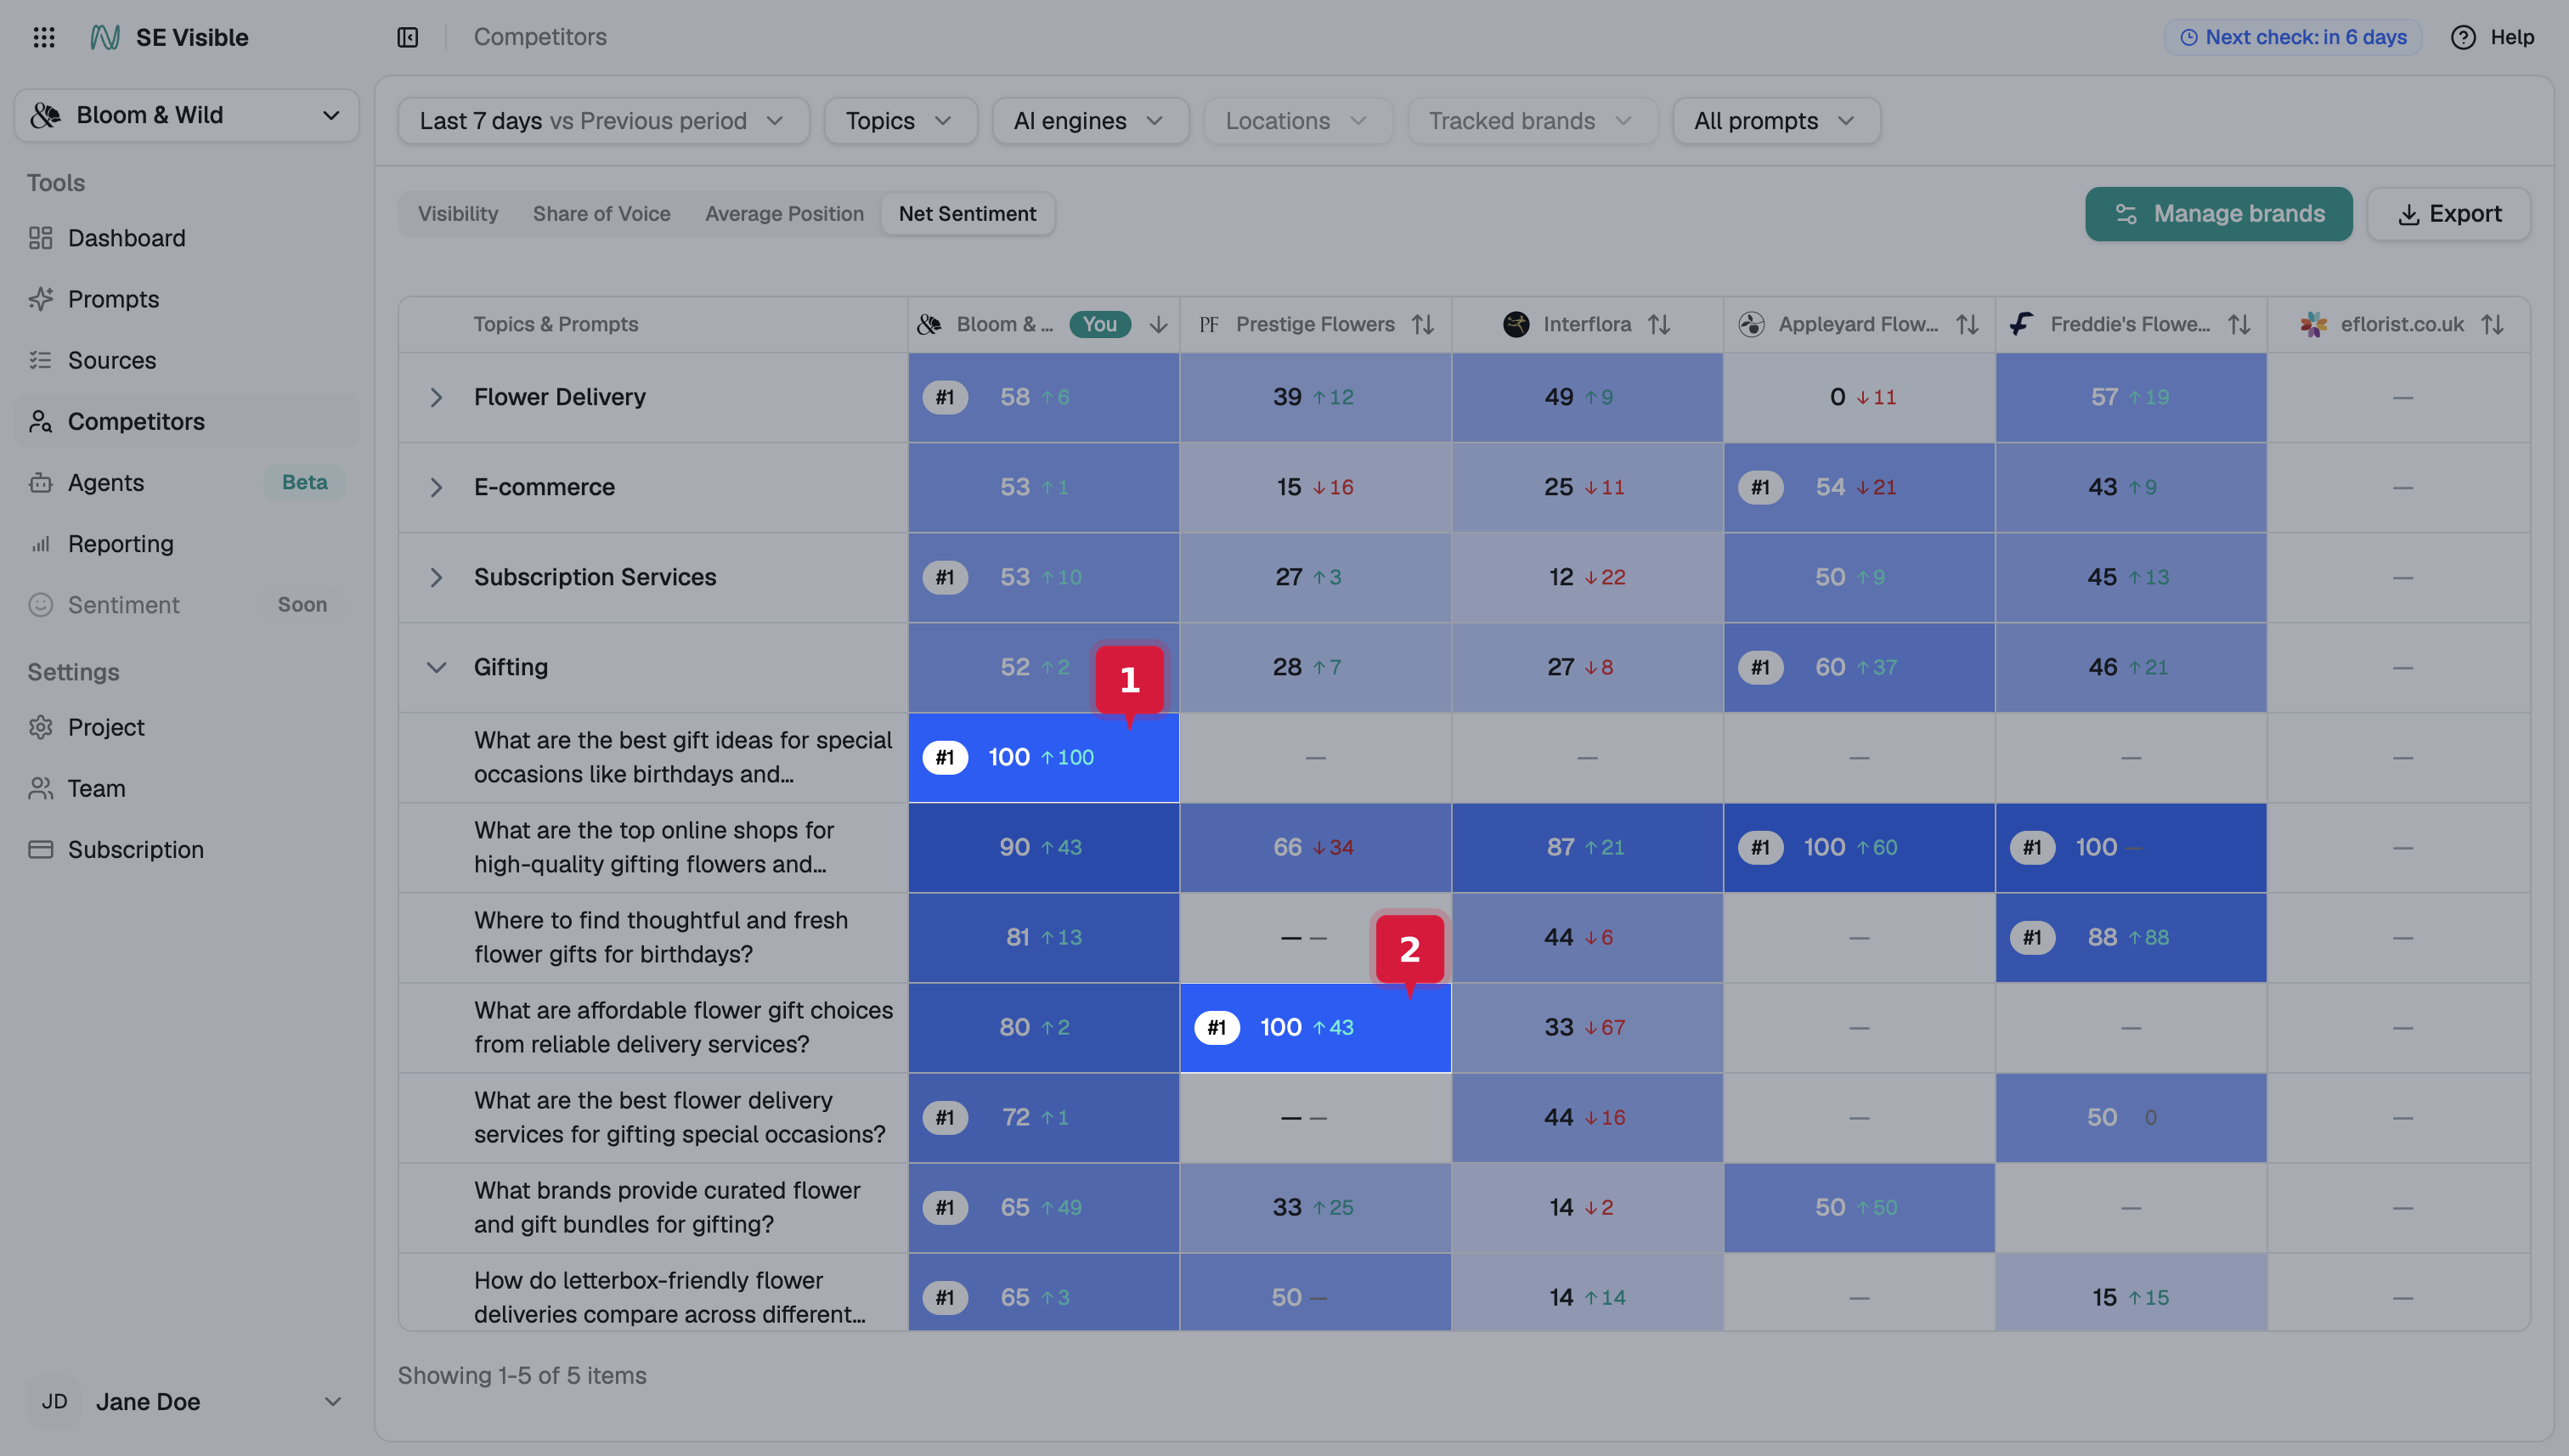Click prompt 'What are the top online shops'
Viewport: 2569px width, 1456px height.
(x=654, y=847)
